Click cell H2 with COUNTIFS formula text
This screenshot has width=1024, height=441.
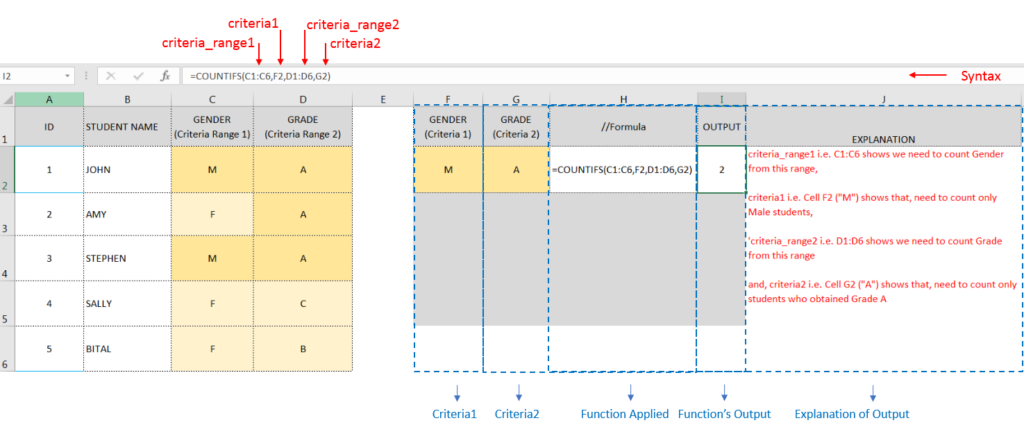click(x=623, y=170)
